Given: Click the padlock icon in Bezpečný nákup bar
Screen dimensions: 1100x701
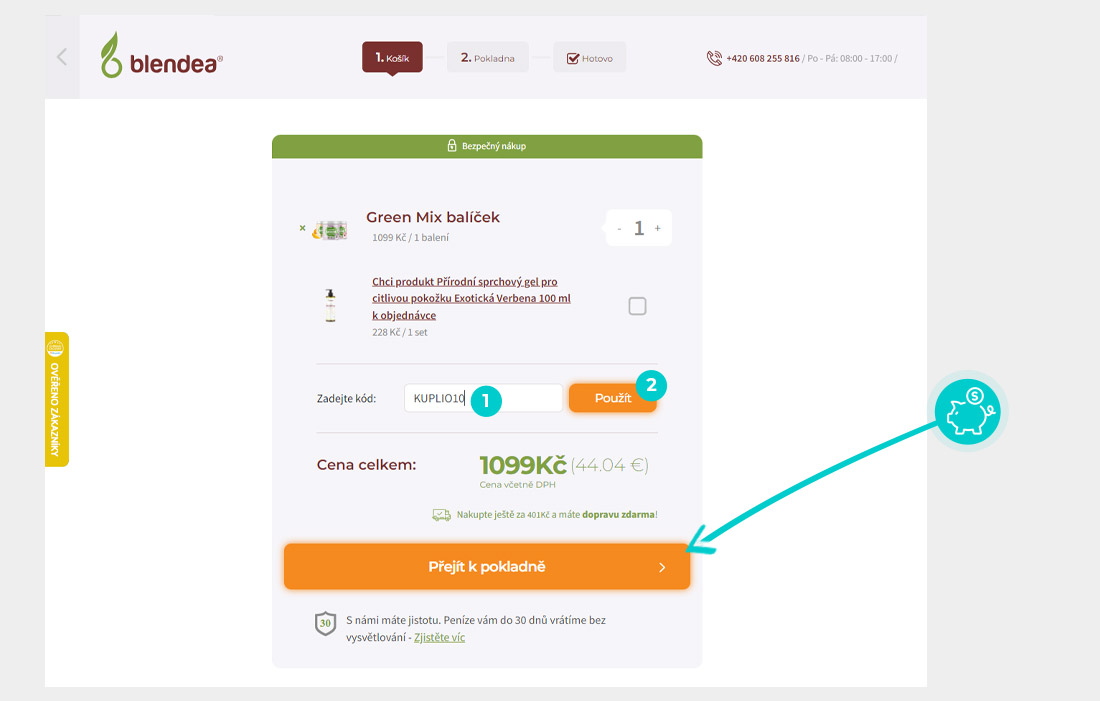Looking at the screenshot, I should tap(452, 145).
